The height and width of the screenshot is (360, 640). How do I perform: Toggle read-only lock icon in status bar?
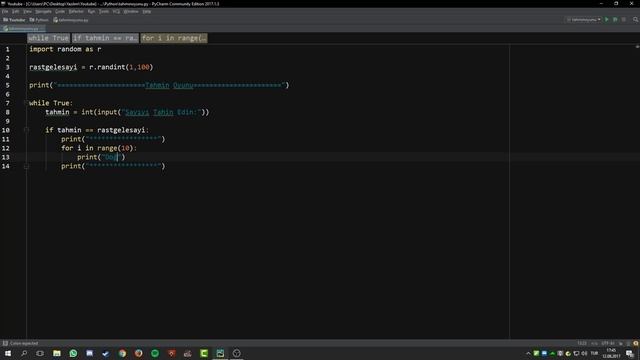pyautogui.click(x=621, y=343)
